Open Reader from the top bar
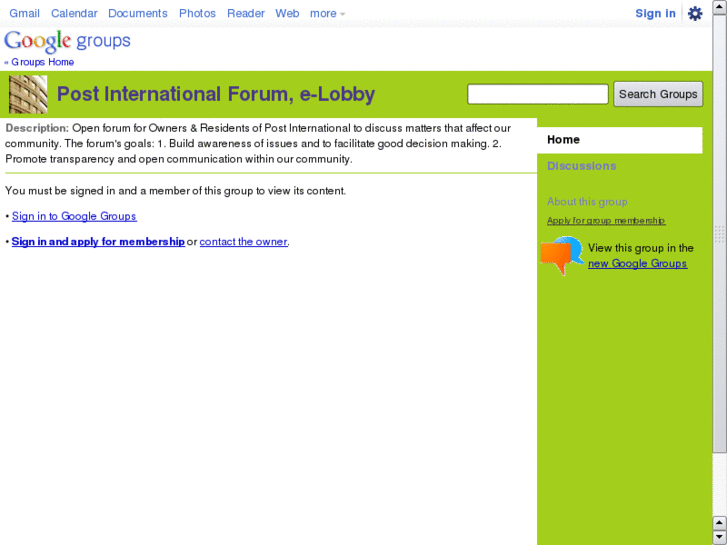The image size is (727, 545). pyautogui.click(x=246, y=13)
